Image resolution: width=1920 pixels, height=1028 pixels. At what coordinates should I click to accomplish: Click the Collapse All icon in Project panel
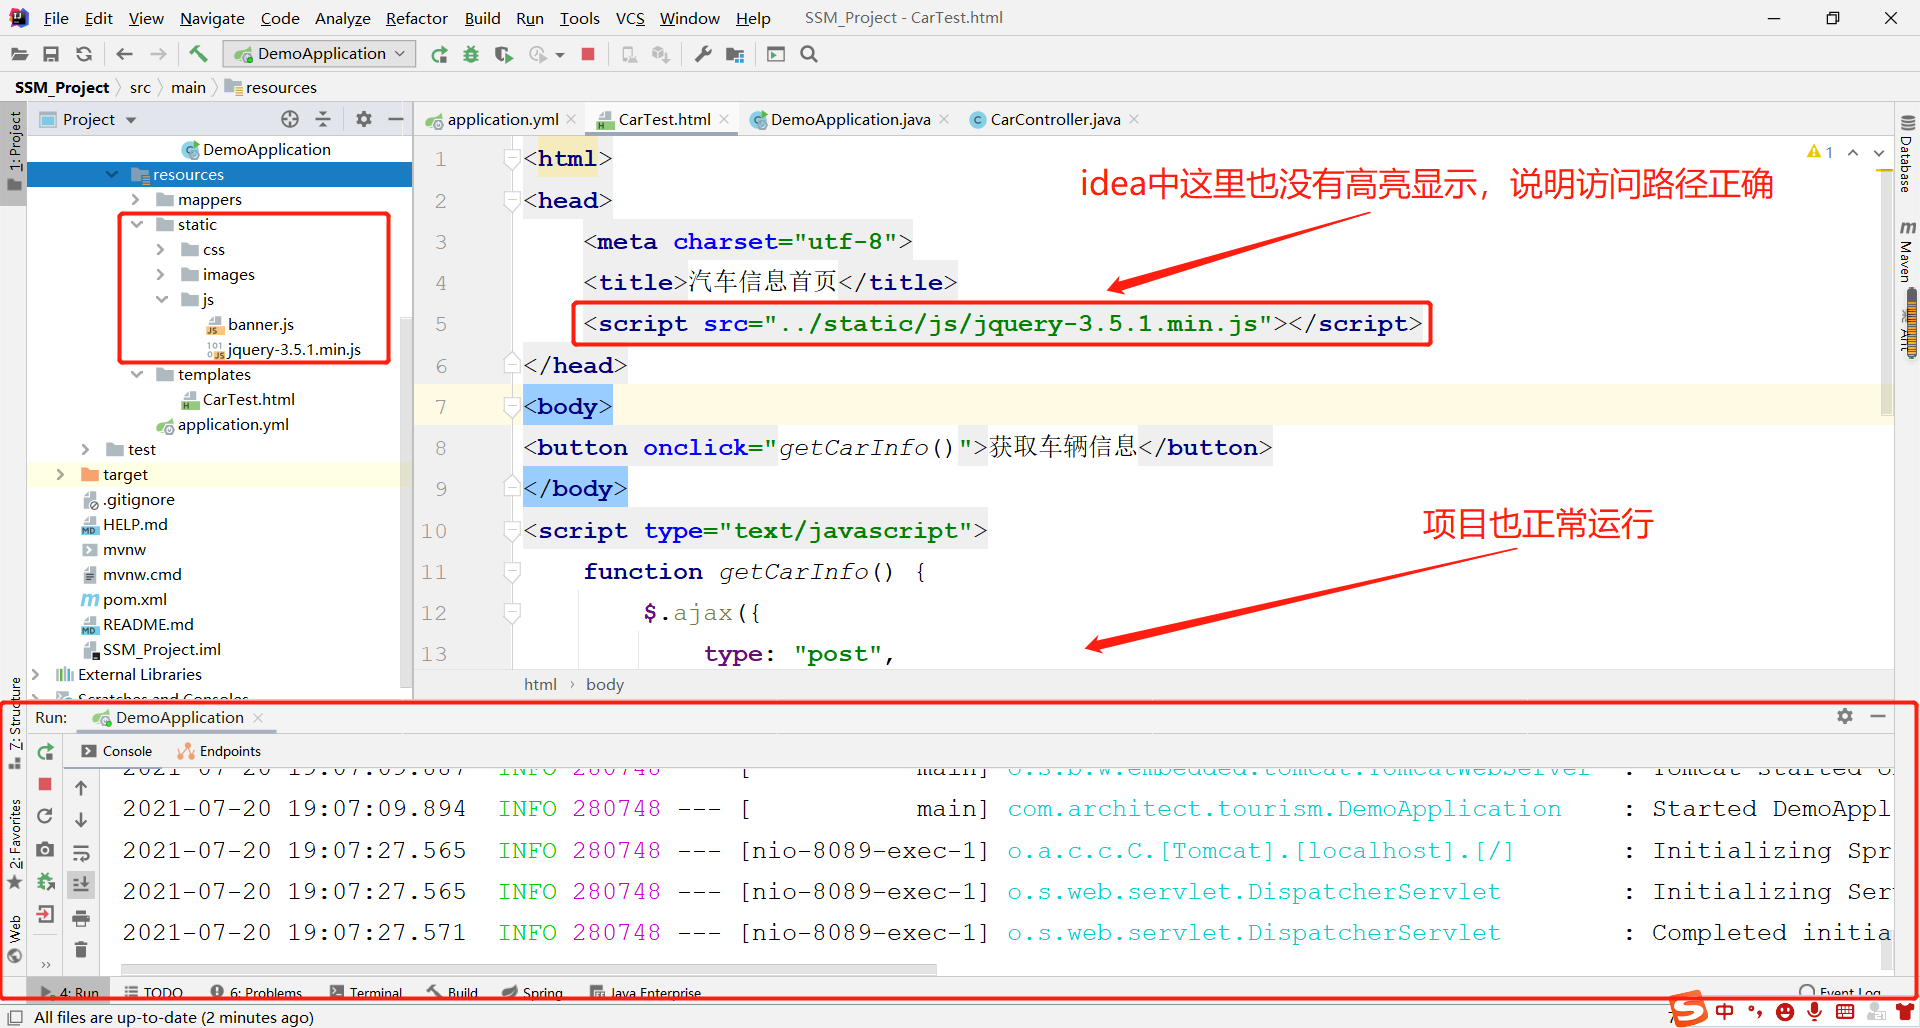pyautogui.click(x=323, y=119)
